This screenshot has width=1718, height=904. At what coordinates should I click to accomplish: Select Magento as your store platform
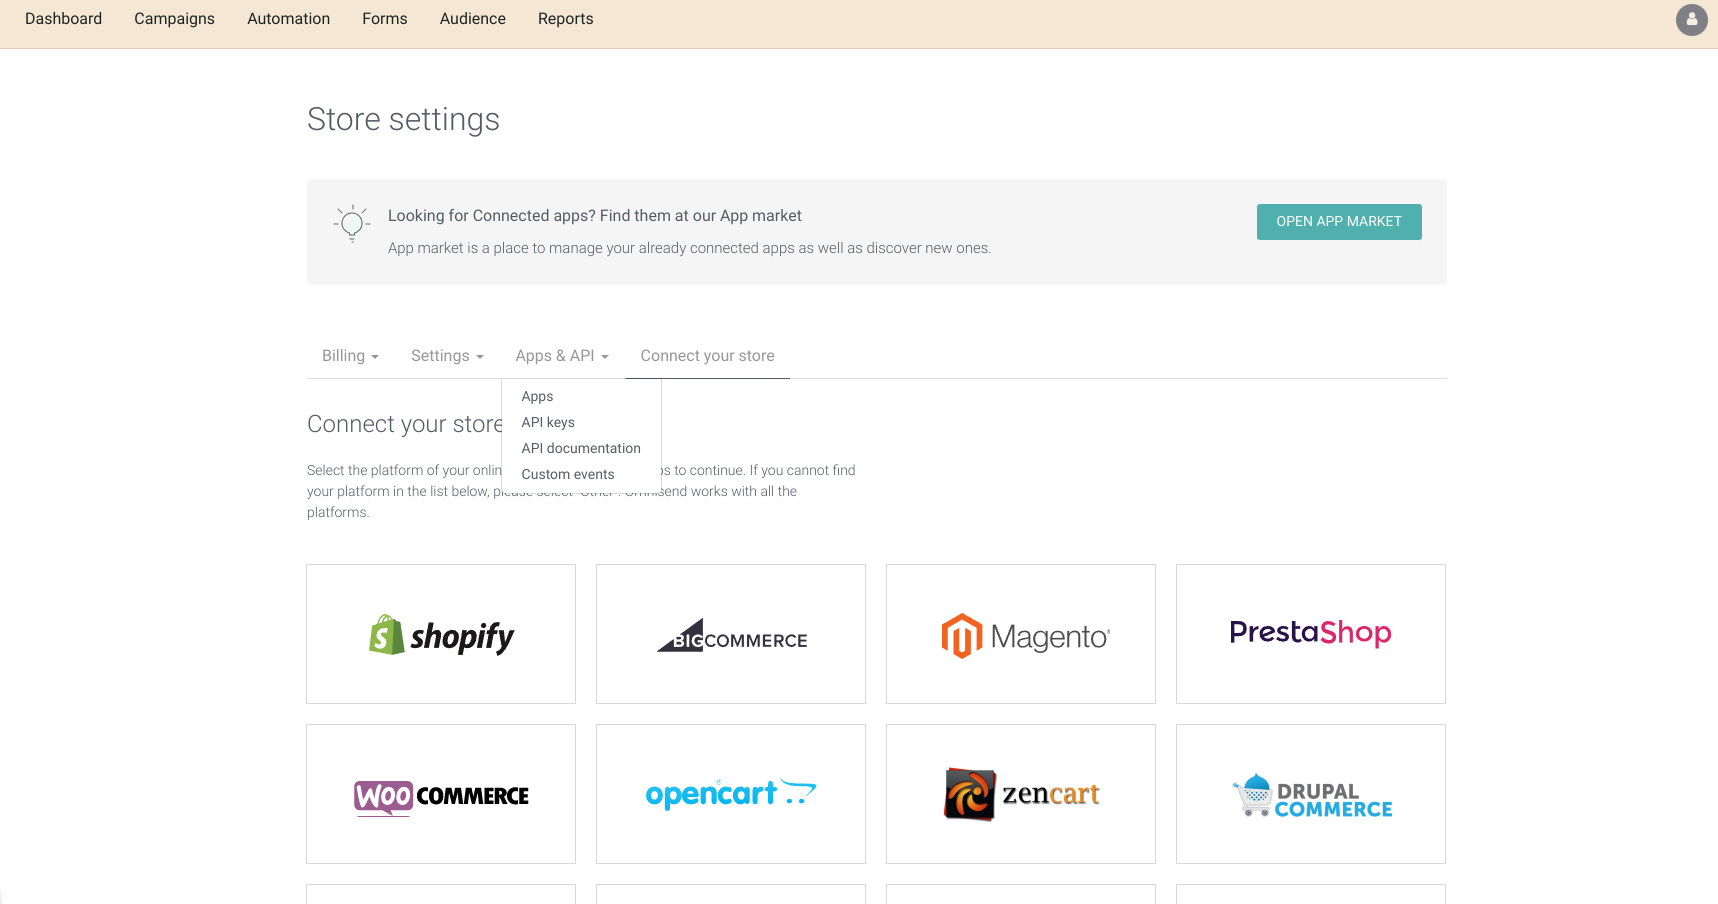pyautogui.click(x=1020, y=634)
